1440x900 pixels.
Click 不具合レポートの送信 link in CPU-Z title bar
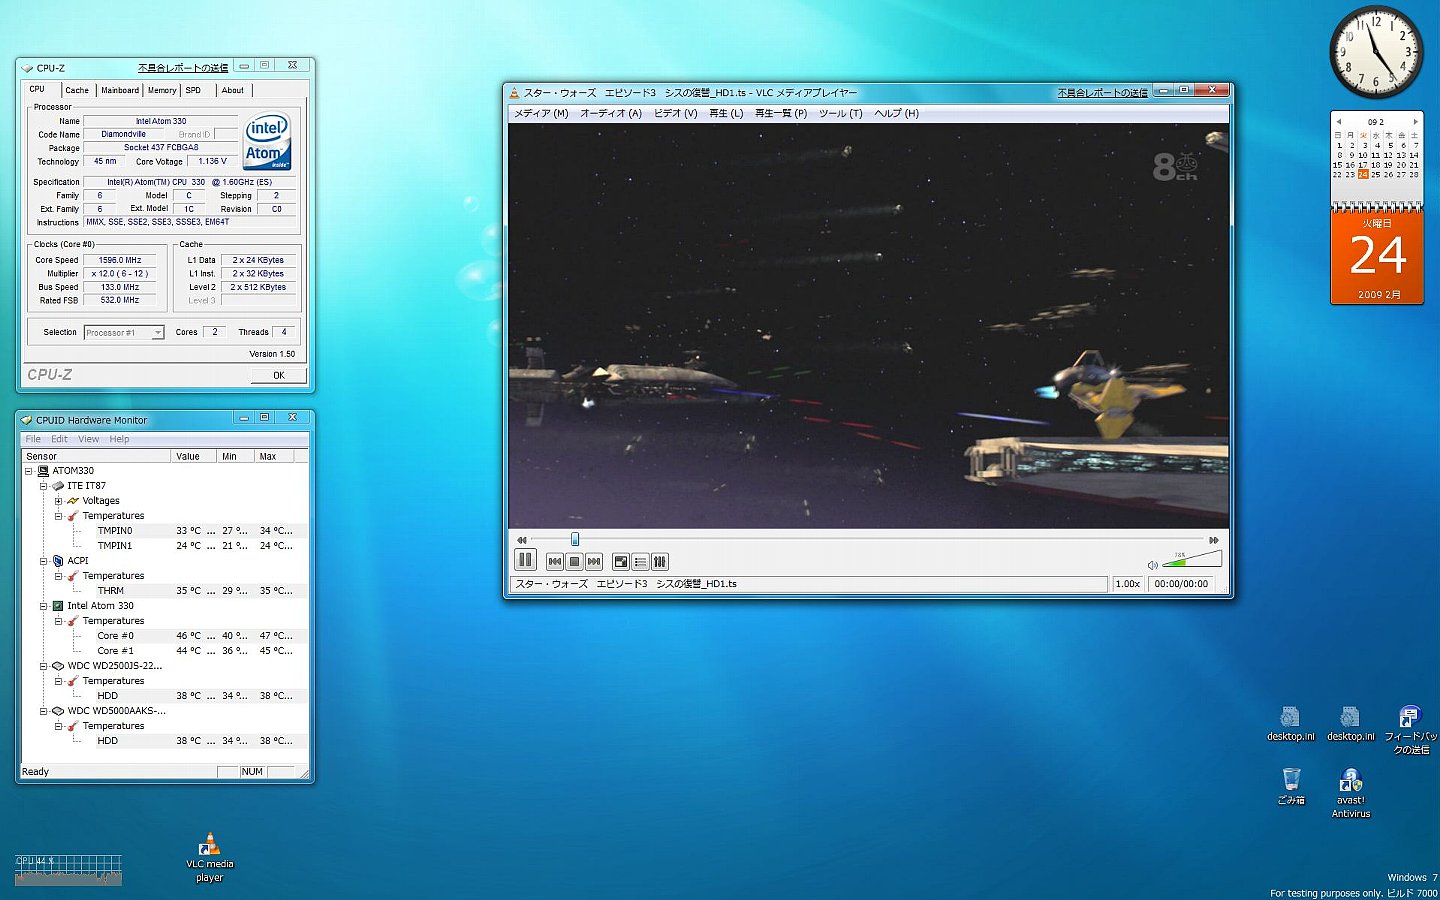pos(183,68)
